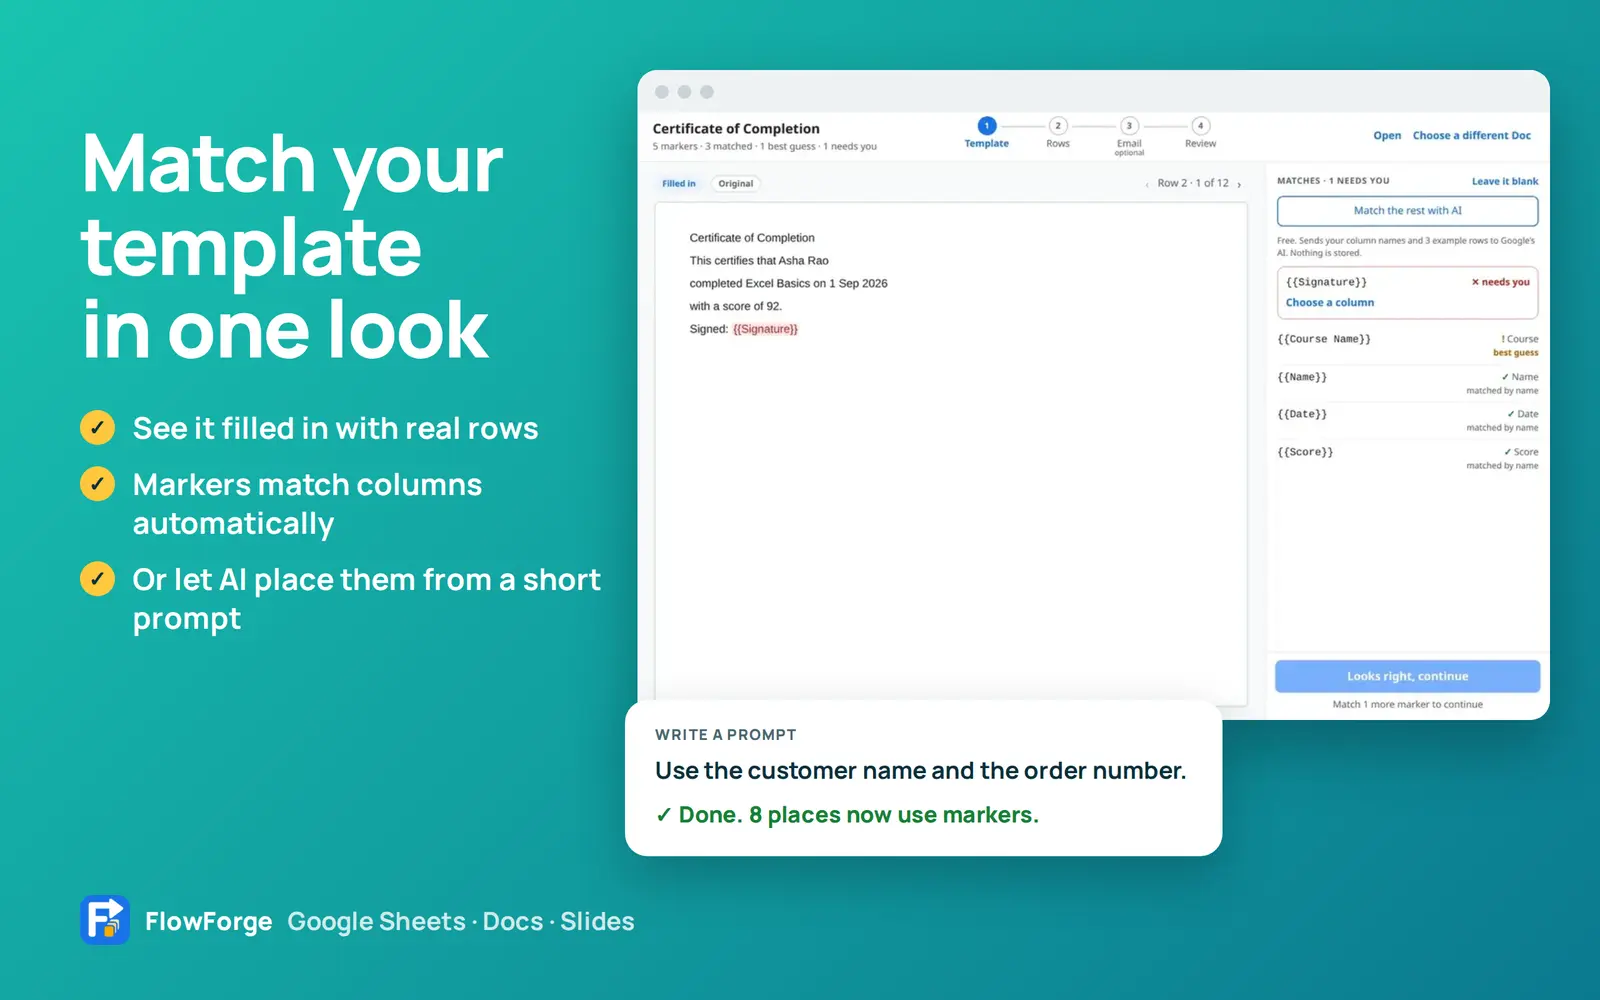Click Choose a different Doc
This screenshot has width=1600, height=1000.
click(1471, 136)
